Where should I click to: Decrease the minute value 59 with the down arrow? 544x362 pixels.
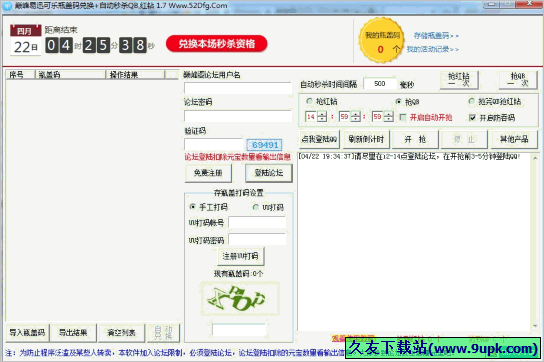point(356,119)
